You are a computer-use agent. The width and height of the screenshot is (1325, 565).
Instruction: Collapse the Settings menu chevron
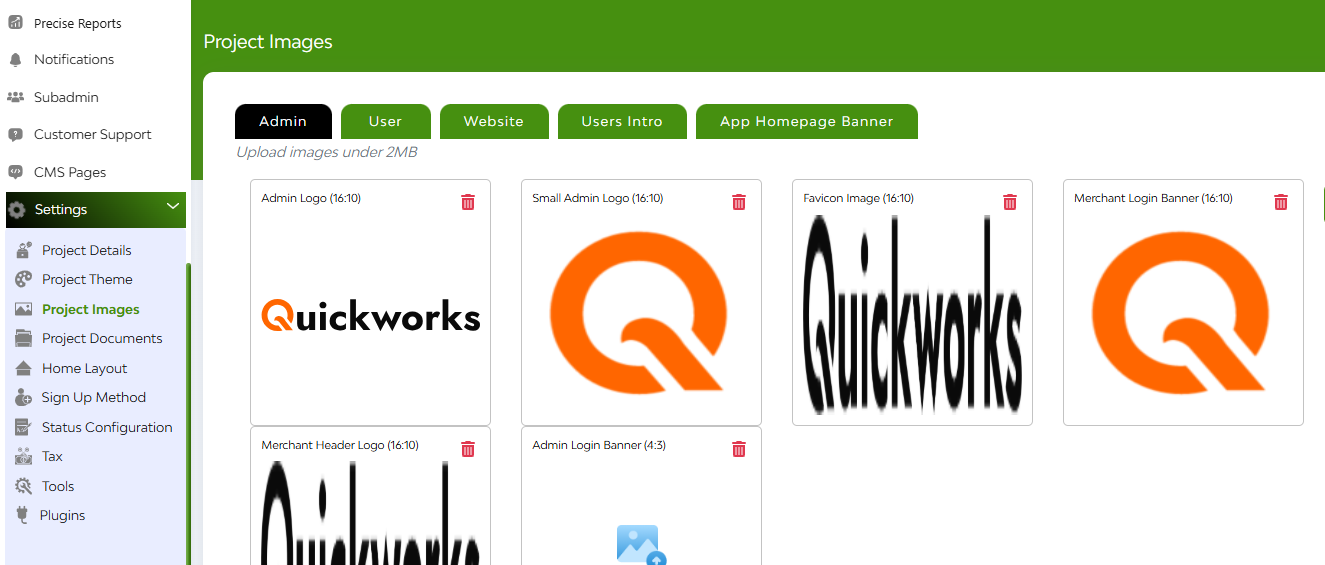point(173,207)
